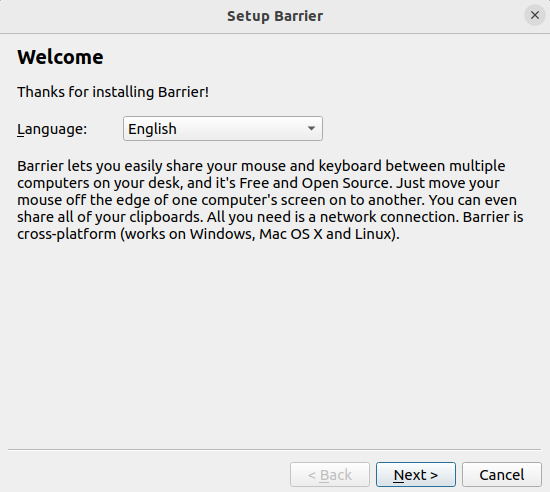Select the English entry in Language field
Viewport: 550px width, 492px height.
point(152,129)
